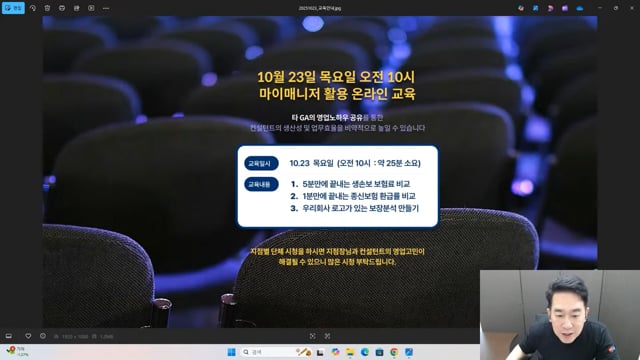
Task: Click the presenter webcam overlay
Action: click(x=560, y=315)
